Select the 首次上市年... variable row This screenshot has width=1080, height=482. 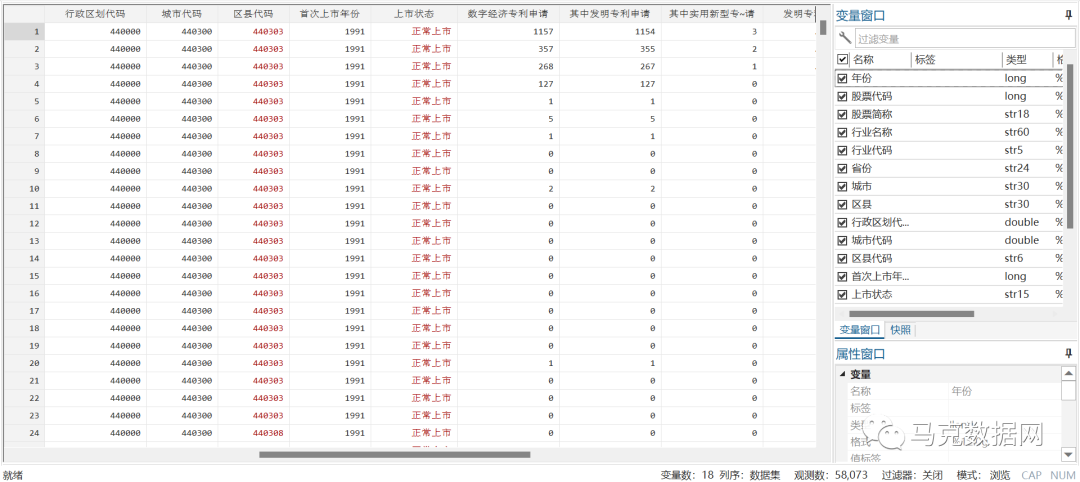pyautogui.click(x=951, y=276)
